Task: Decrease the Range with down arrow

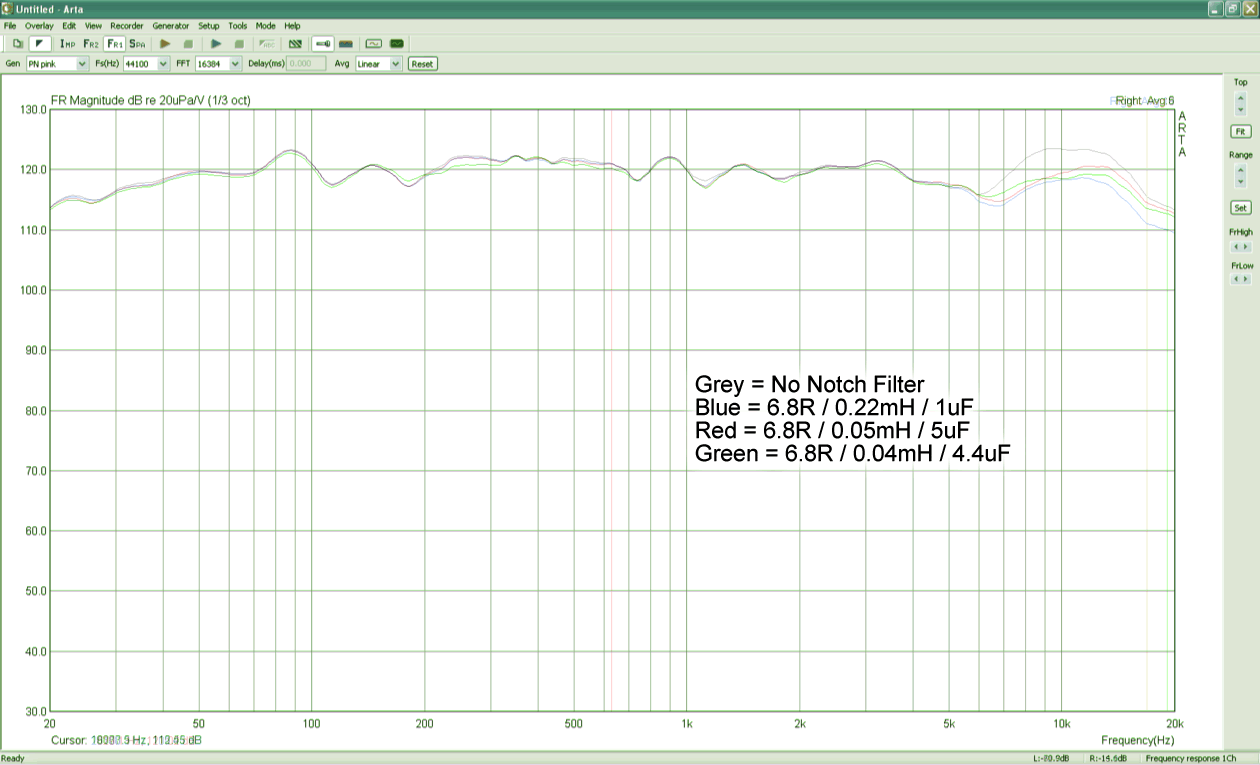Action: coord(1240,182)
